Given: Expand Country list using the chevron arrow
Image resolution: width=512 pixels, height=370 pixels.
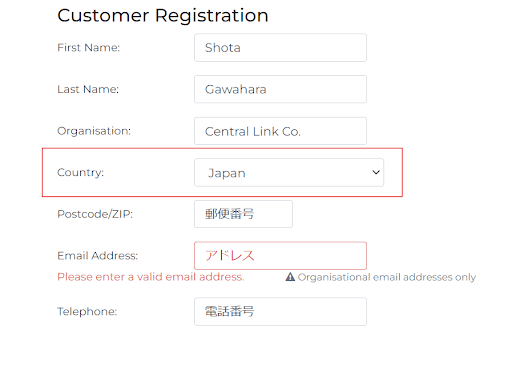Looking at the screenshot, I should 376,172.
